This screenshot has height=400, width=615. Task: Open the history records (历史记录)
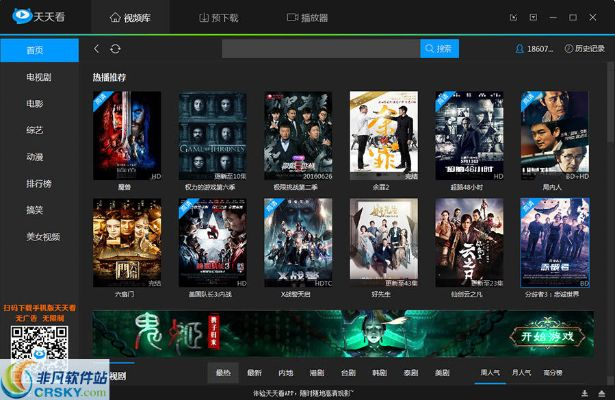pos(583,48)
